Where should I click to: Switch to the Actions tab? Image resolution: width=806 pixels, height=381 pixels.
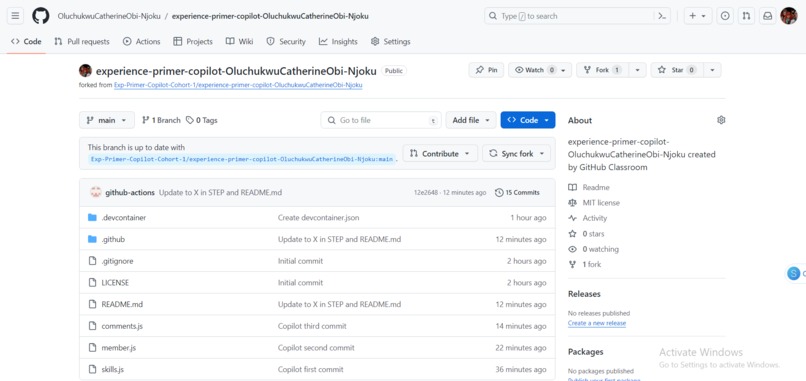pos(142,42)
